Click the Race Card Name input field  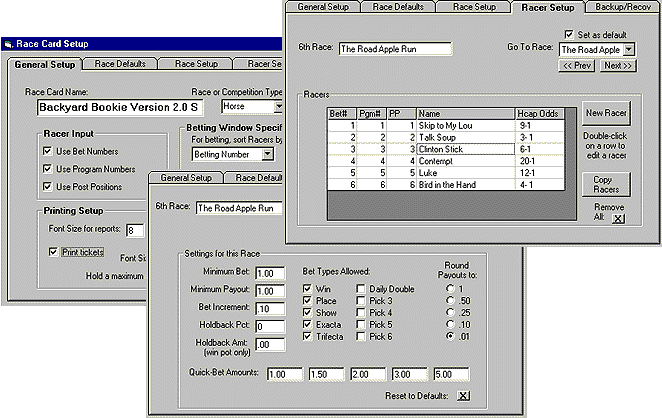point(120,107)
